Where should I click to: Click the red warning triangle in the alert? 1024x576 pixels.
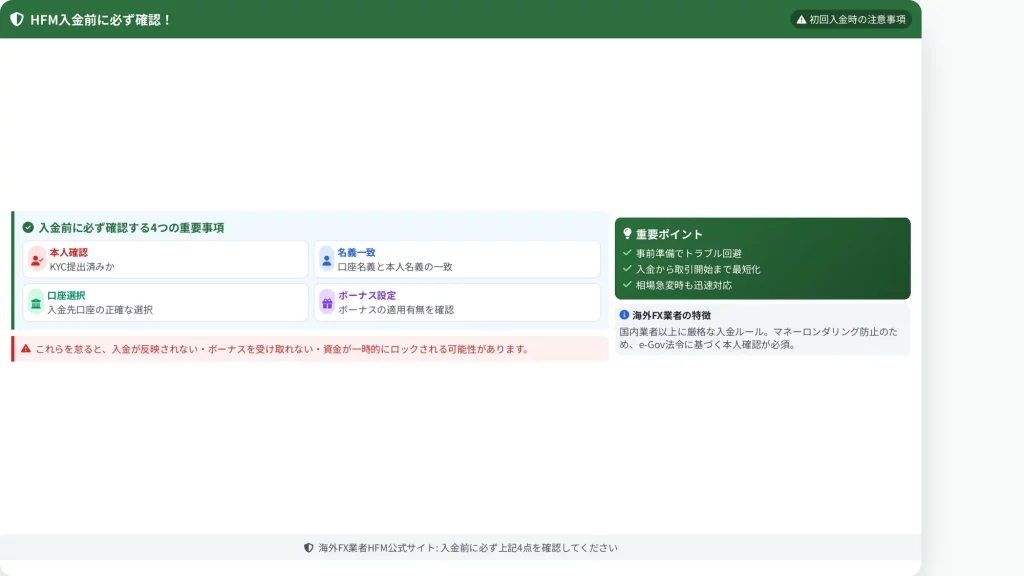26,349
